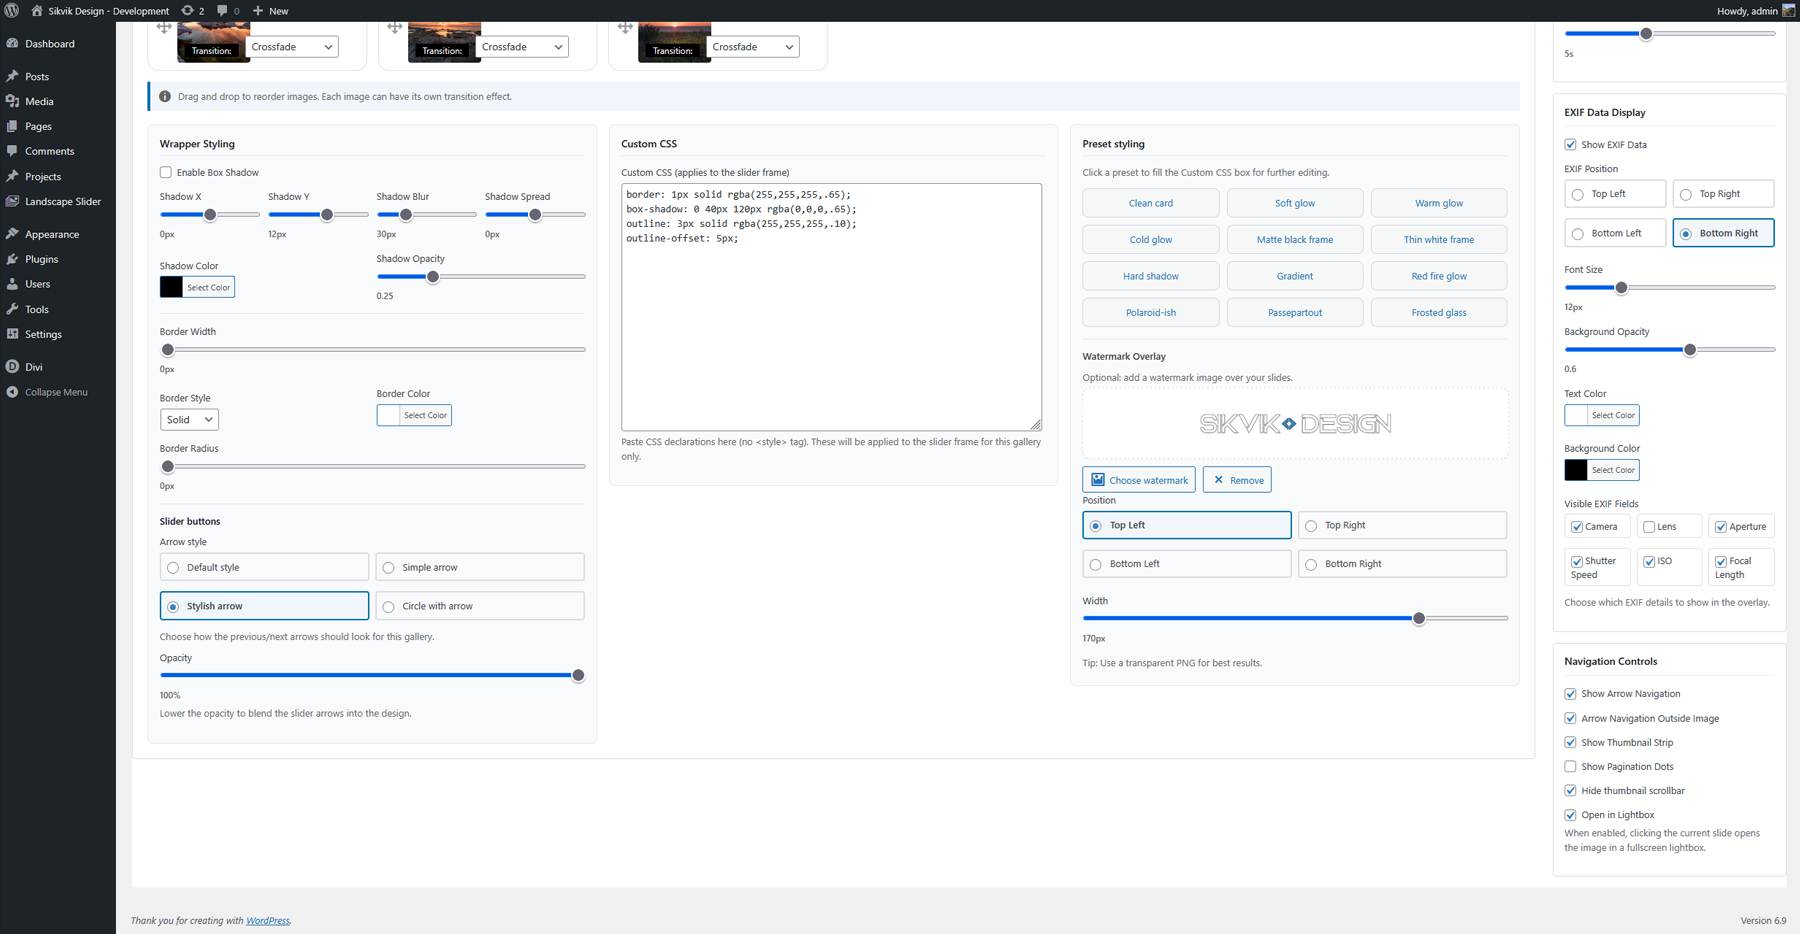1800x934 pixels.
Task: Click the WordPress logo icon
Action: pyautogui.click(x=12, y=11)
